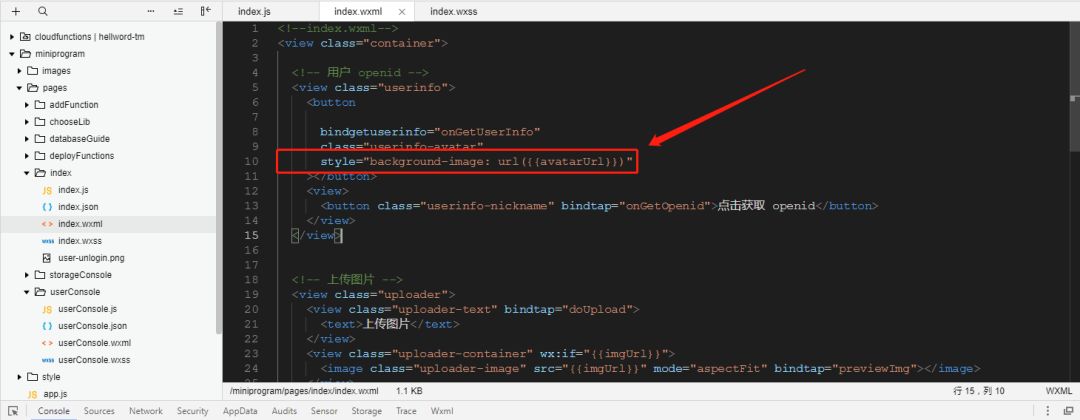Expand the storageConsole folder arrow
Image resolution: width=1080 pixels, height=420 pixels.
[x=27, y=275]
